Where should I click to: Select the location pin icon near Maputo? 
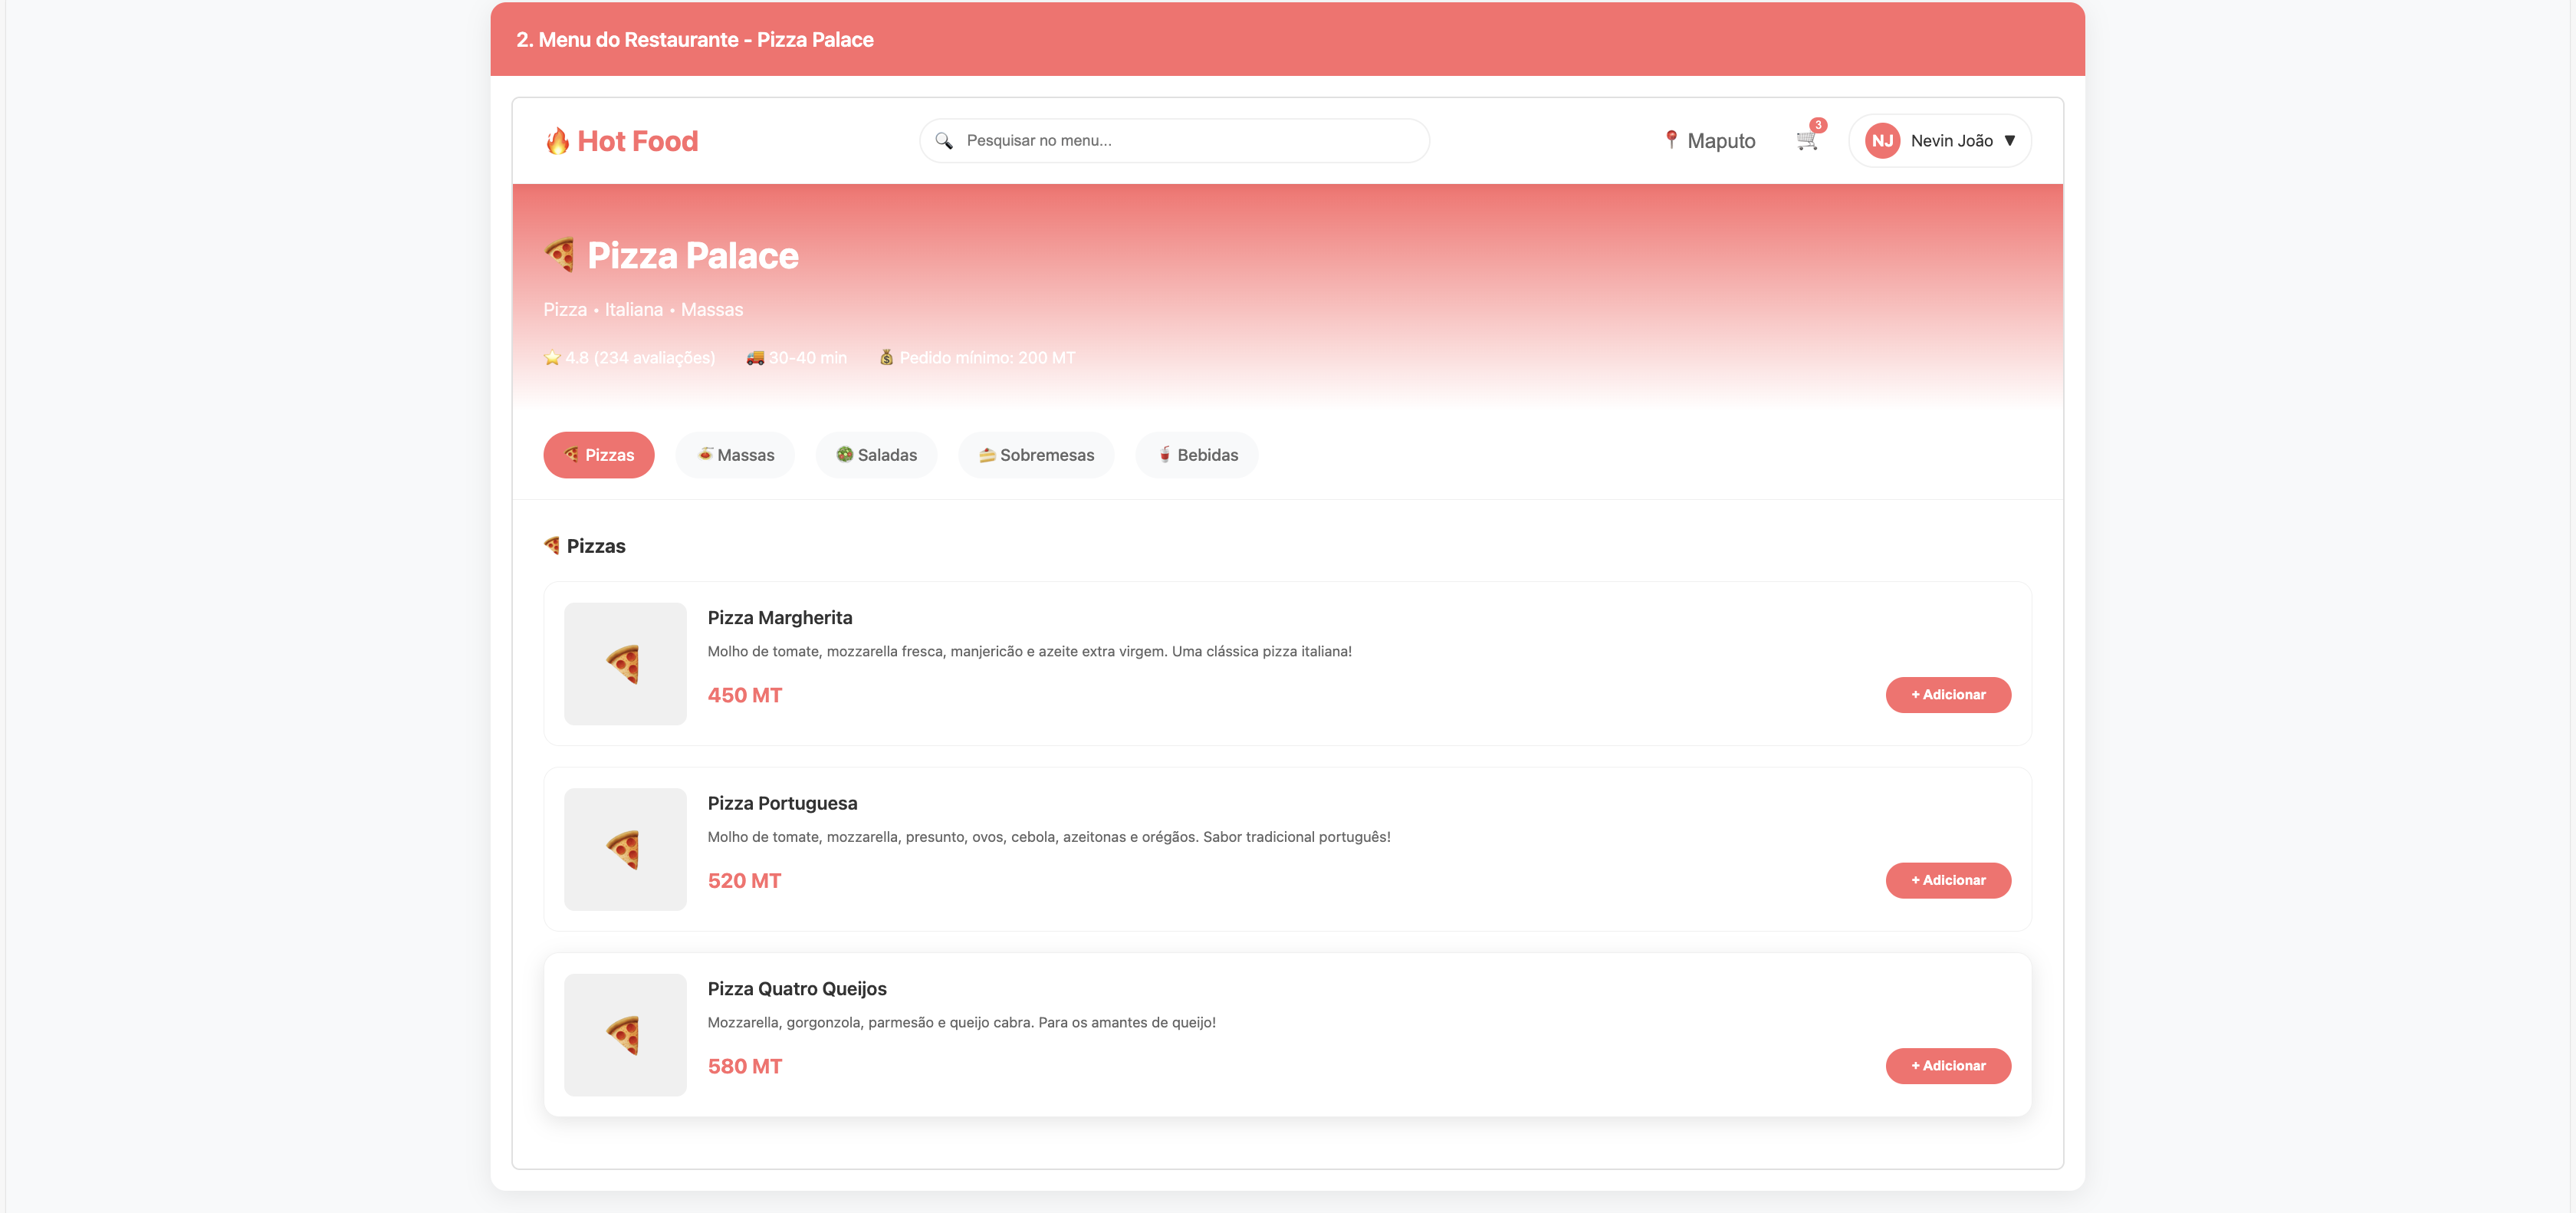point(1671,140)
